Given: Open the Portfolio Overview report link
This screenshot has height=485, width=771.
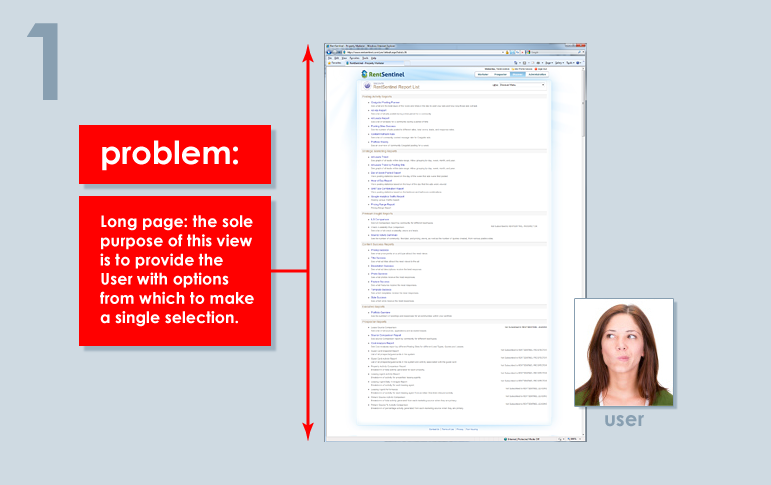Looking at the screenshot, I should [x=380, y=310].
